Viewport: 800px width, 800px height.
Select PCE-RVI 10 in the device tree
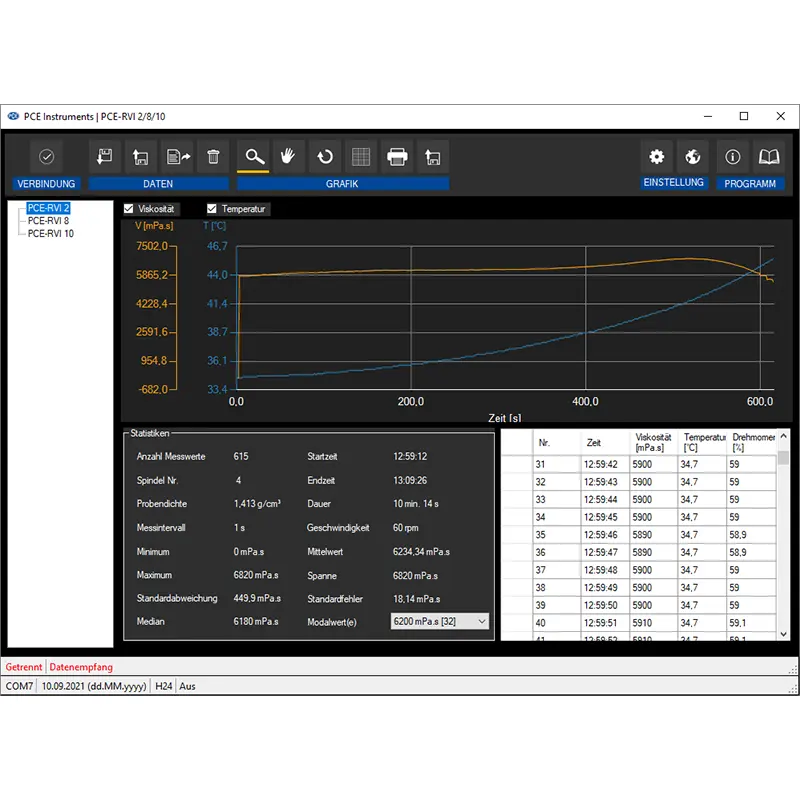pyautogui.click(x=51, y=234)
